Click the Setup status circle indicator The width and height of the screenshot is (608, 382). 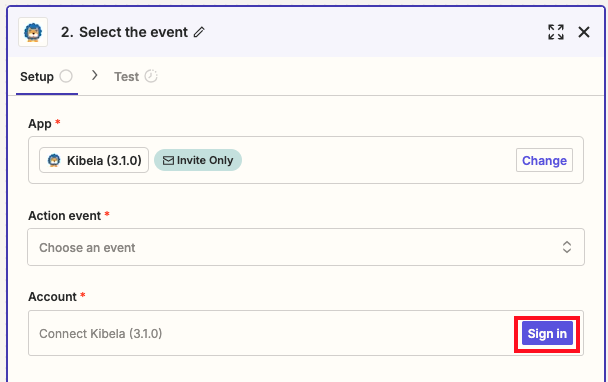66,76
